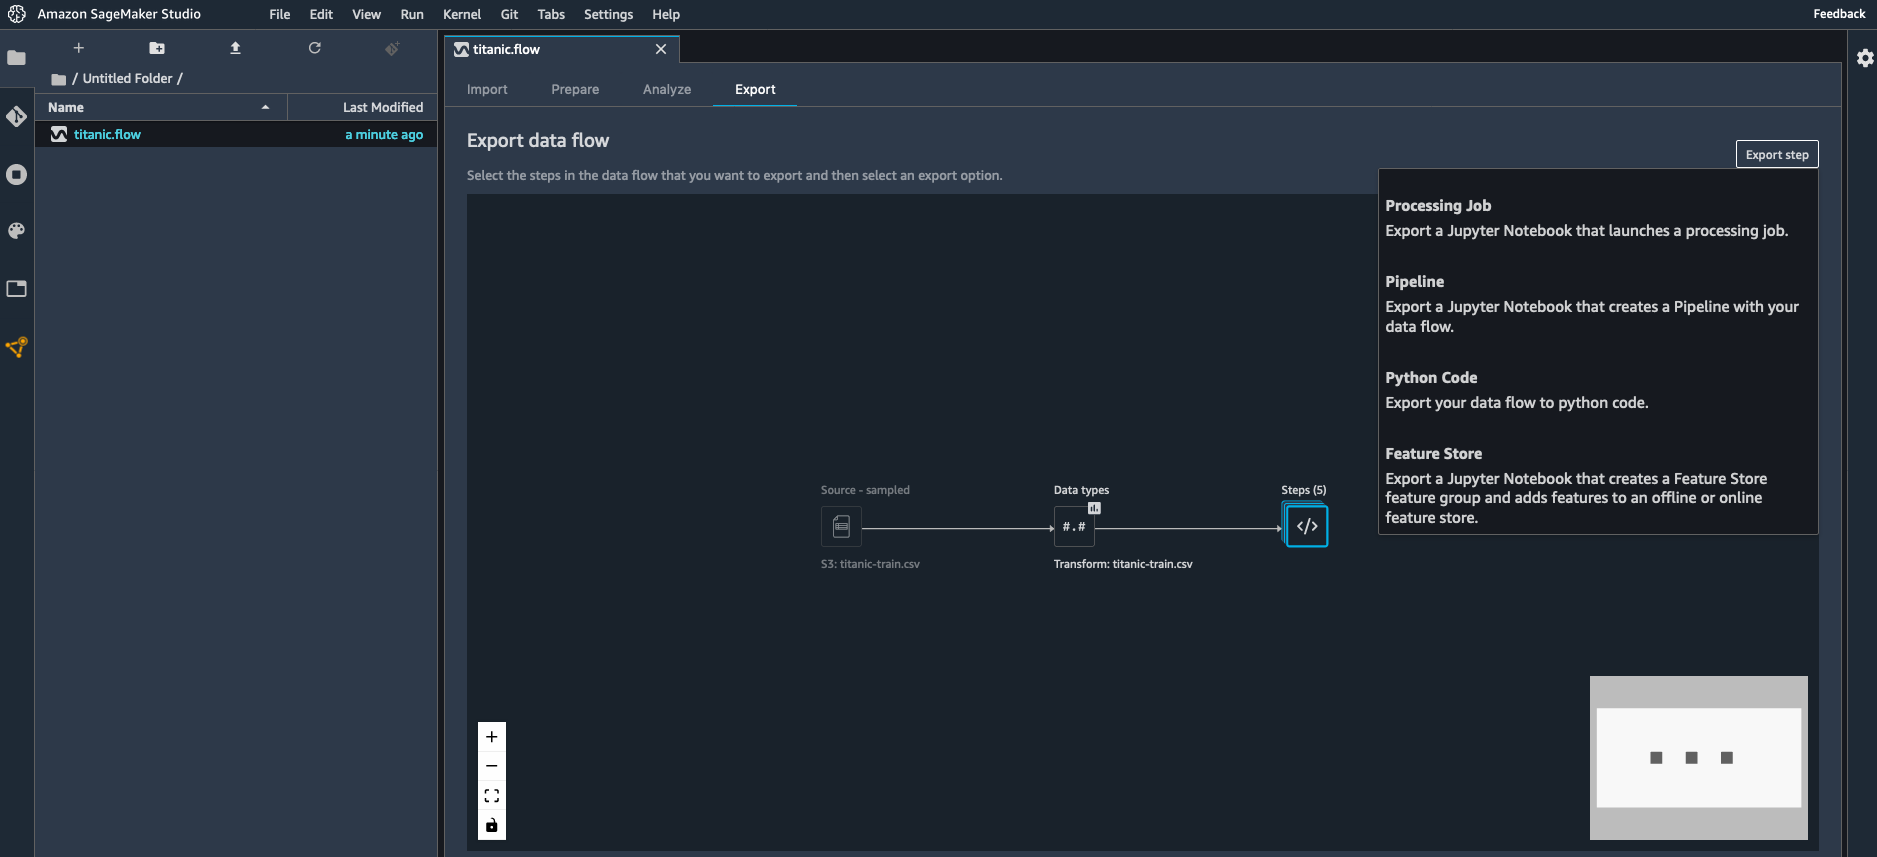The image size is (1877, 857).
Task: Click the SageMaker Studio logo icon
Action: coord(16,14)
